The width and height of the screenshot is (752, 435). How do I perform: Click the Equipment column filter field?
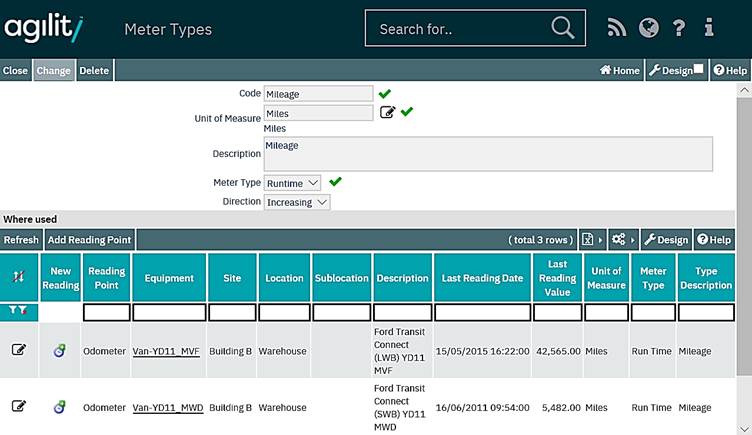[x=169, y=313]
